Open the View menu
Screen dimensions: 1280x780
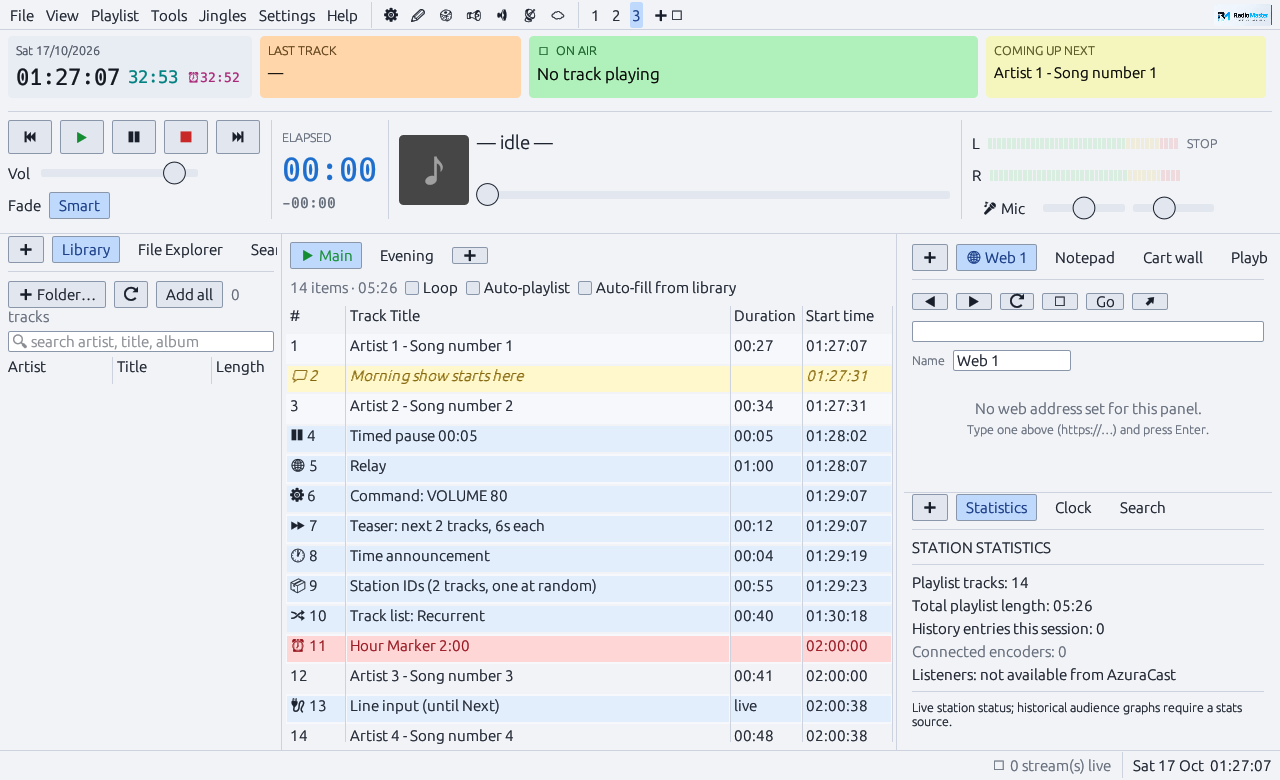62,15
